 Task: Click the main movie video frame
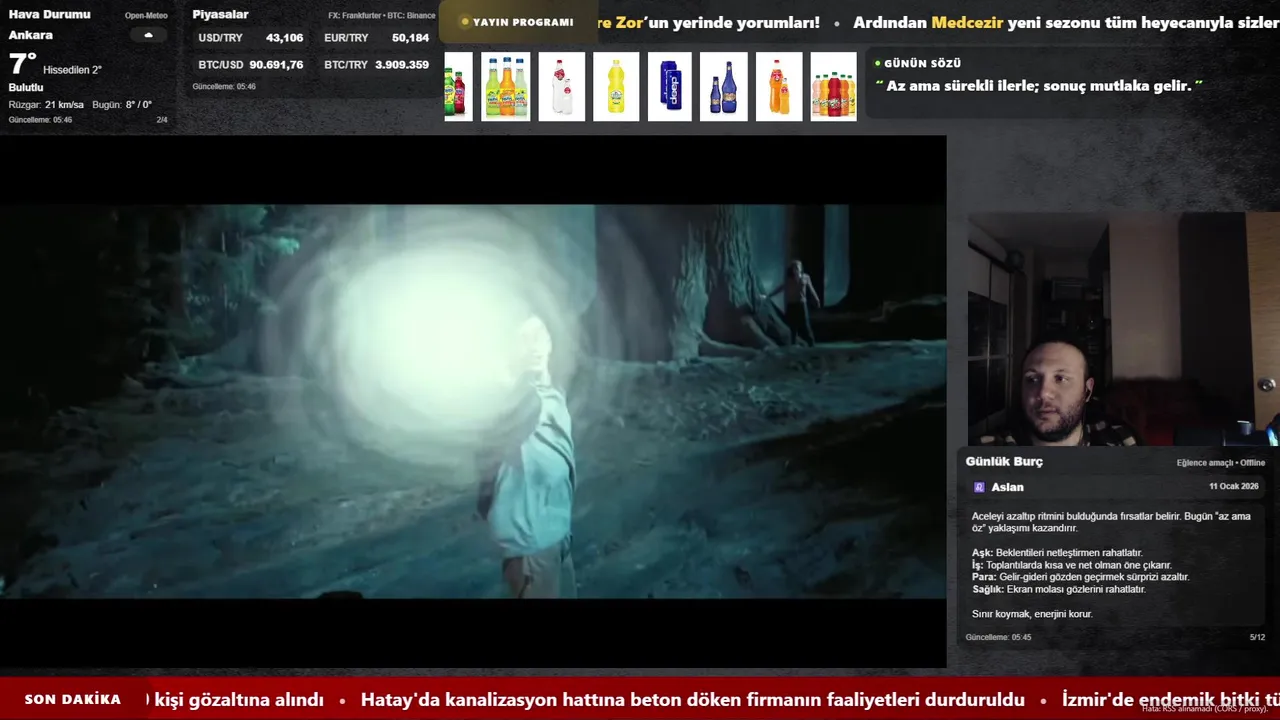pos(473,401)
